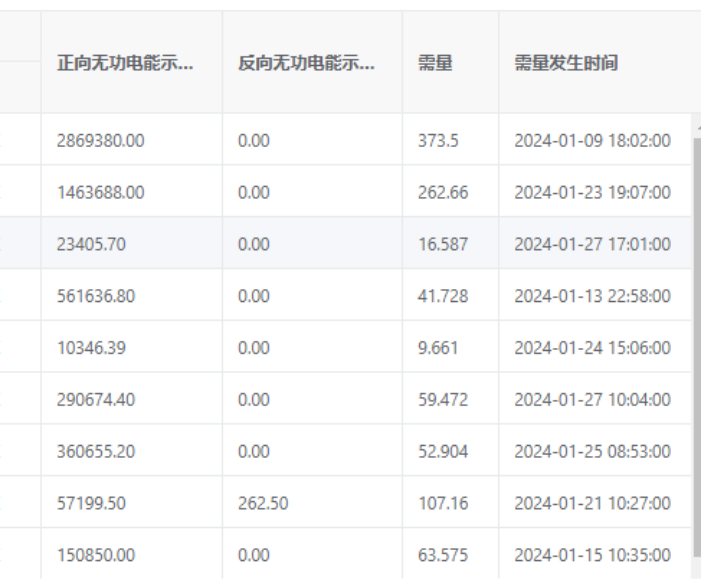
Task: Click the demand value 107.16
Action: 442,503
